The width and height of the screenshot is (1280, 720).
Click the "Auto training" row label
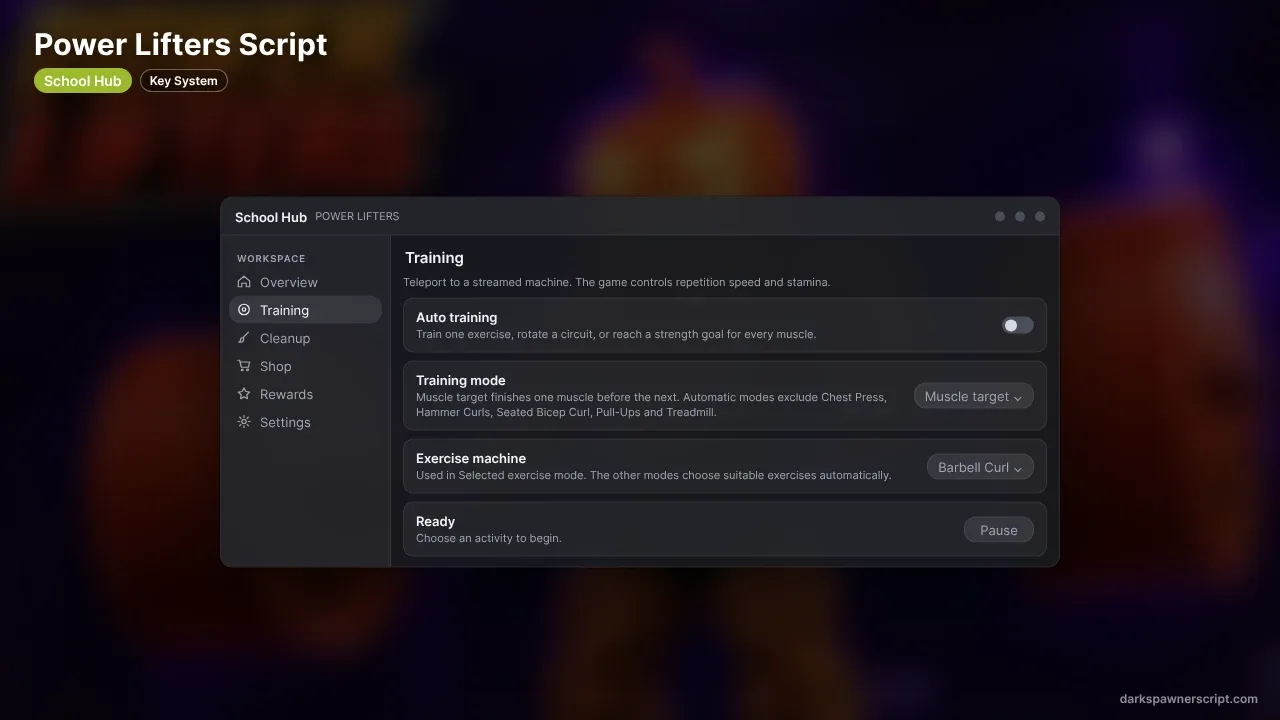(456, 317)
